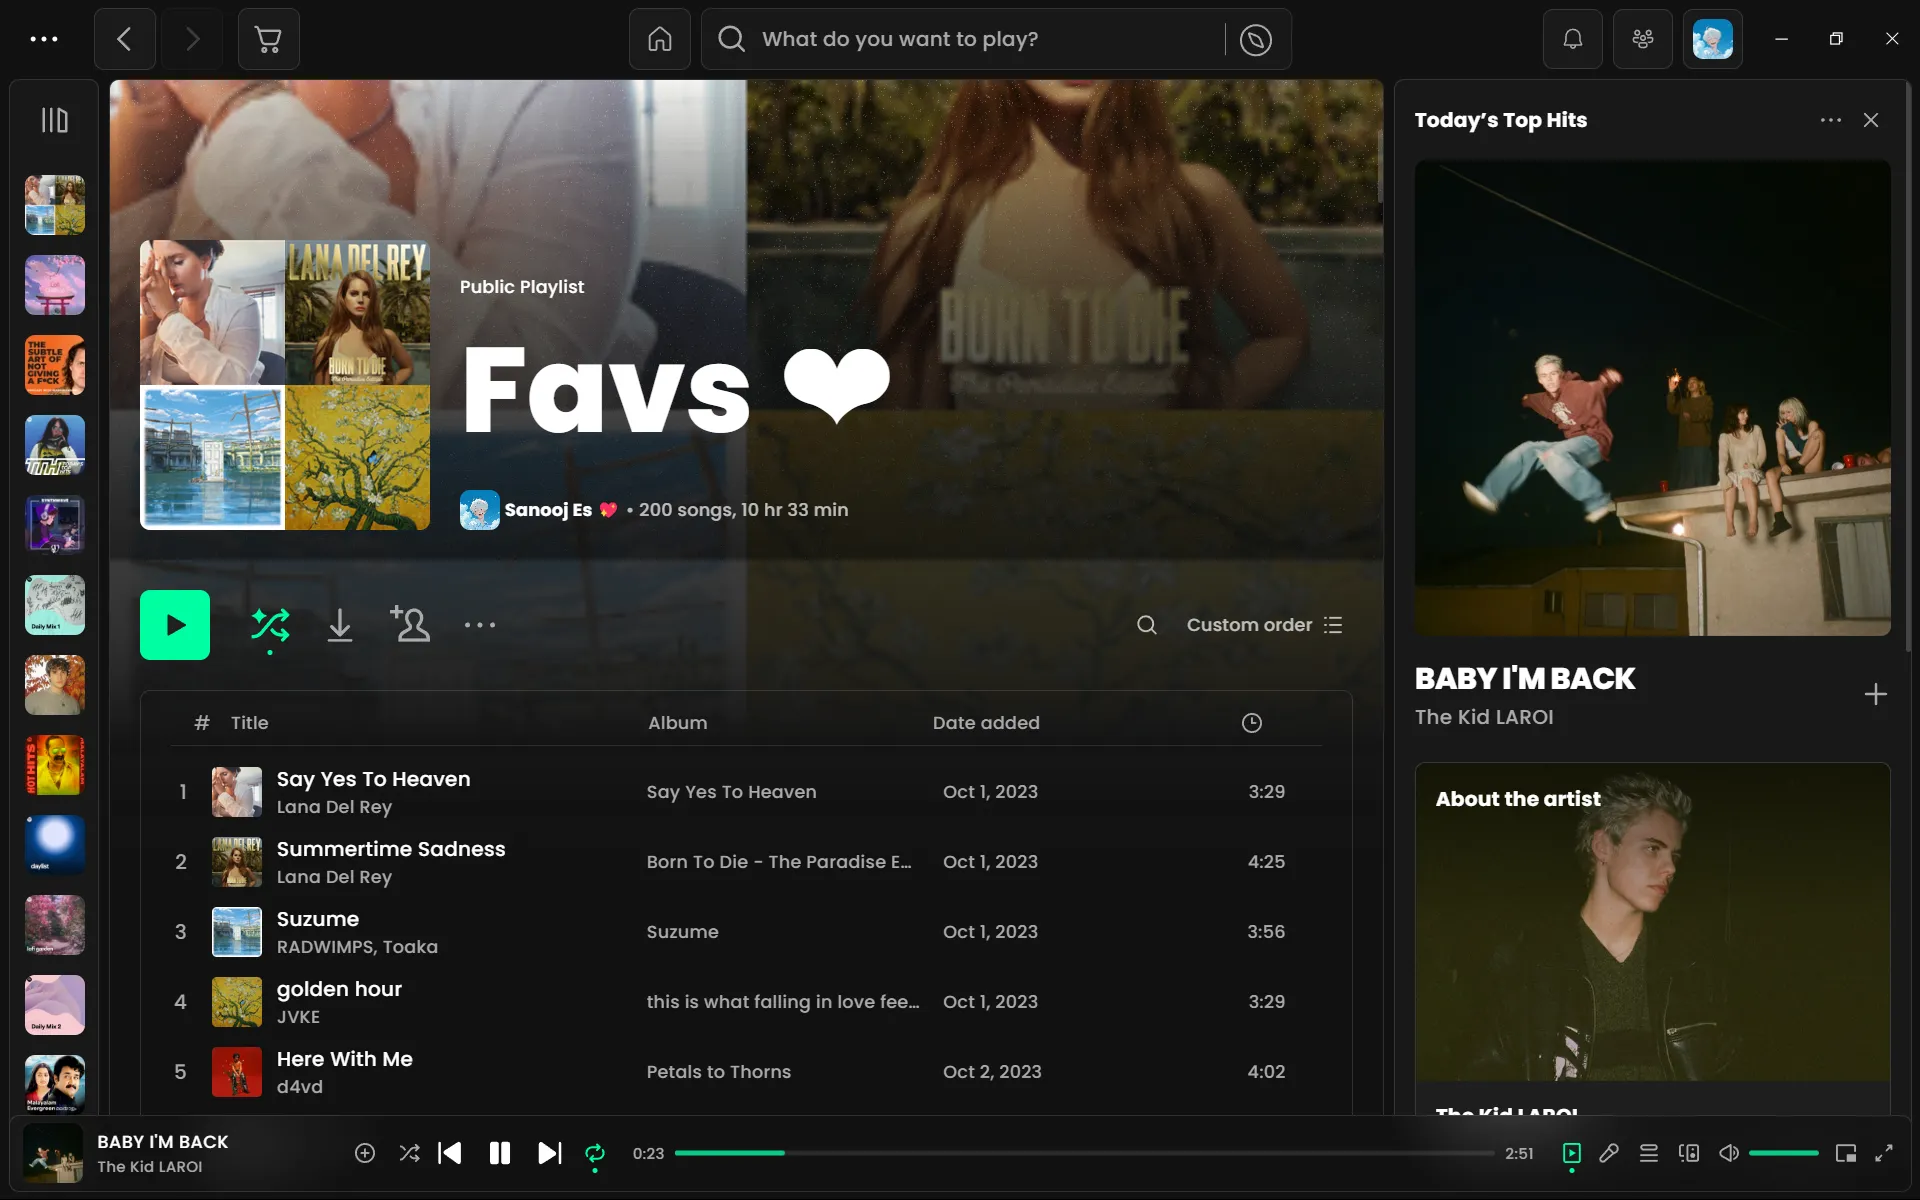Adjust the volume slider
The image size is (1920, 1200).
(1784, 1153)
